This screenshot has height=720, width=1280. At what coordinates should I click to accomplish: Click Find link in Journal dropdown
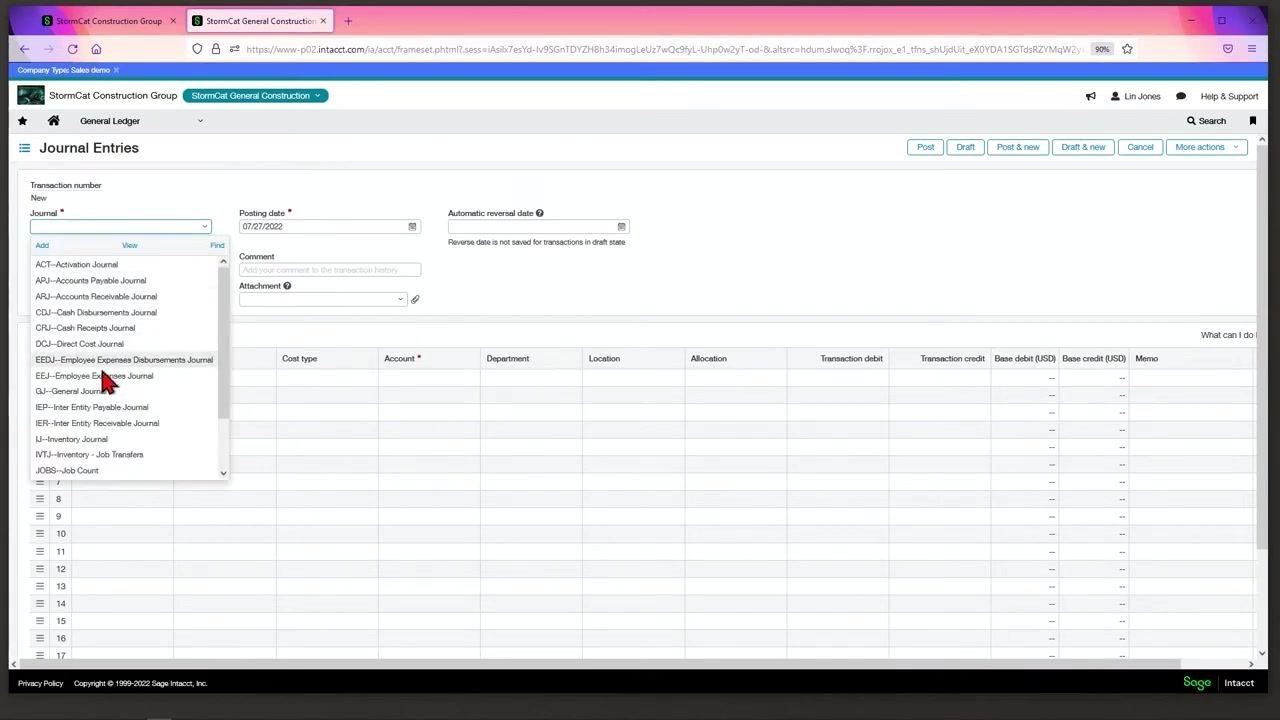click(217, 245)
